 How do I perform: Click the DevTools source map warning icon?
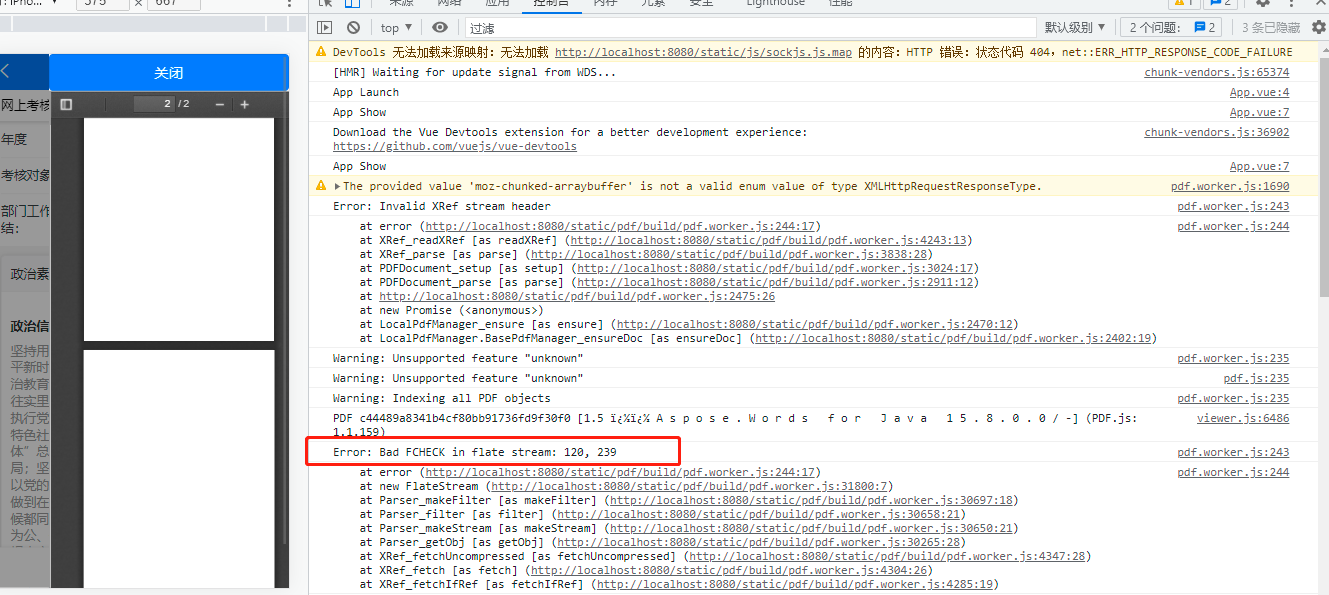pyautogui.click(x=321, y=52)
